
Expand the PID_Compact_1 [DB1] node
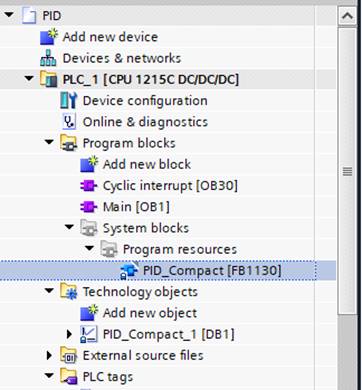(69, 334)
